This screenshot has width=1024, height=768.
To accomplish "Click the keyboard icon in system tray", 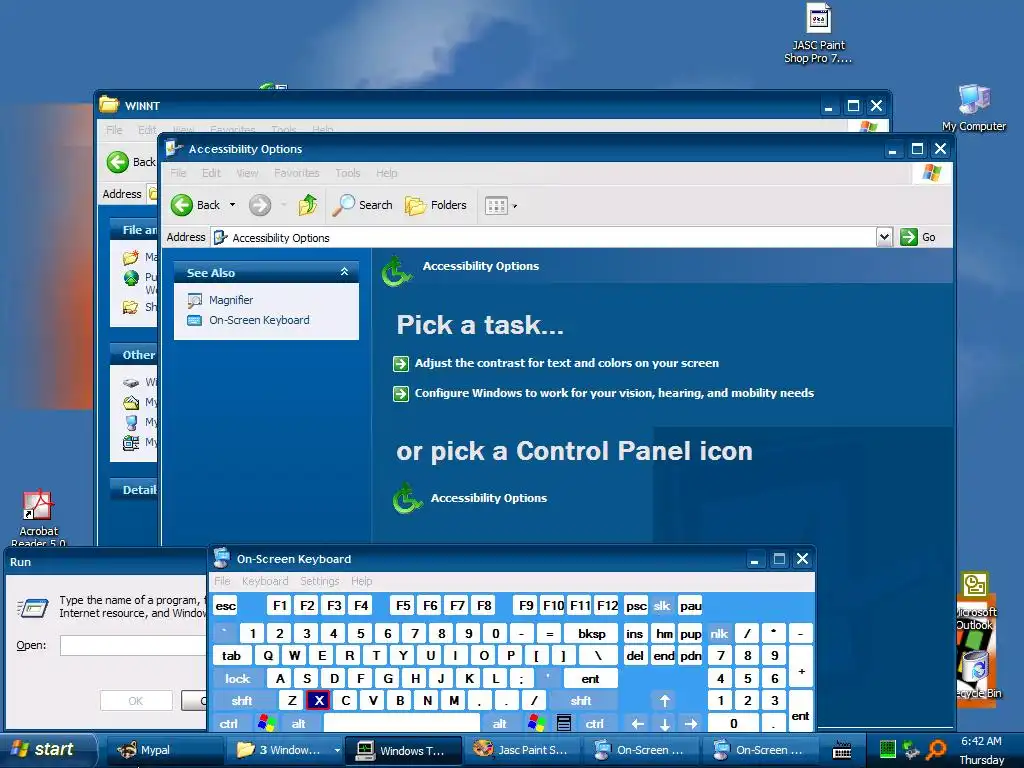I will 842,750.
